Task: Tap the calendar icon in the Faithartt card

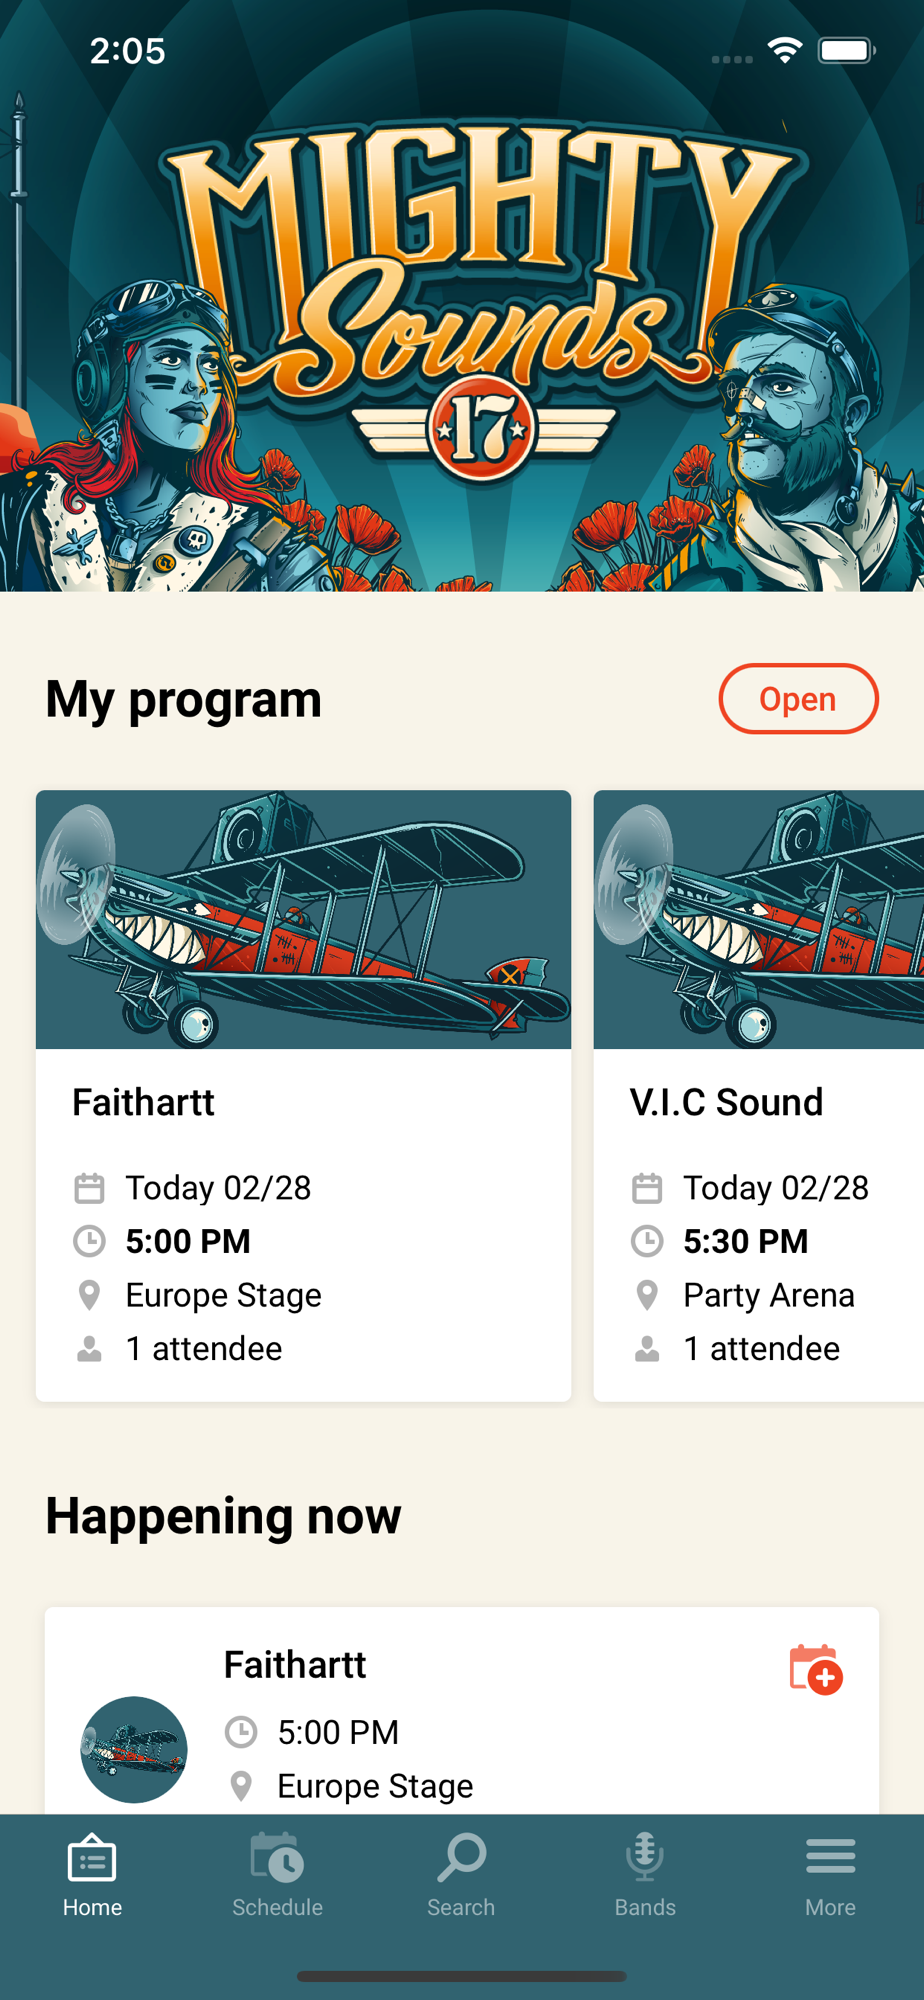Action: click(x=89, y=1188)
